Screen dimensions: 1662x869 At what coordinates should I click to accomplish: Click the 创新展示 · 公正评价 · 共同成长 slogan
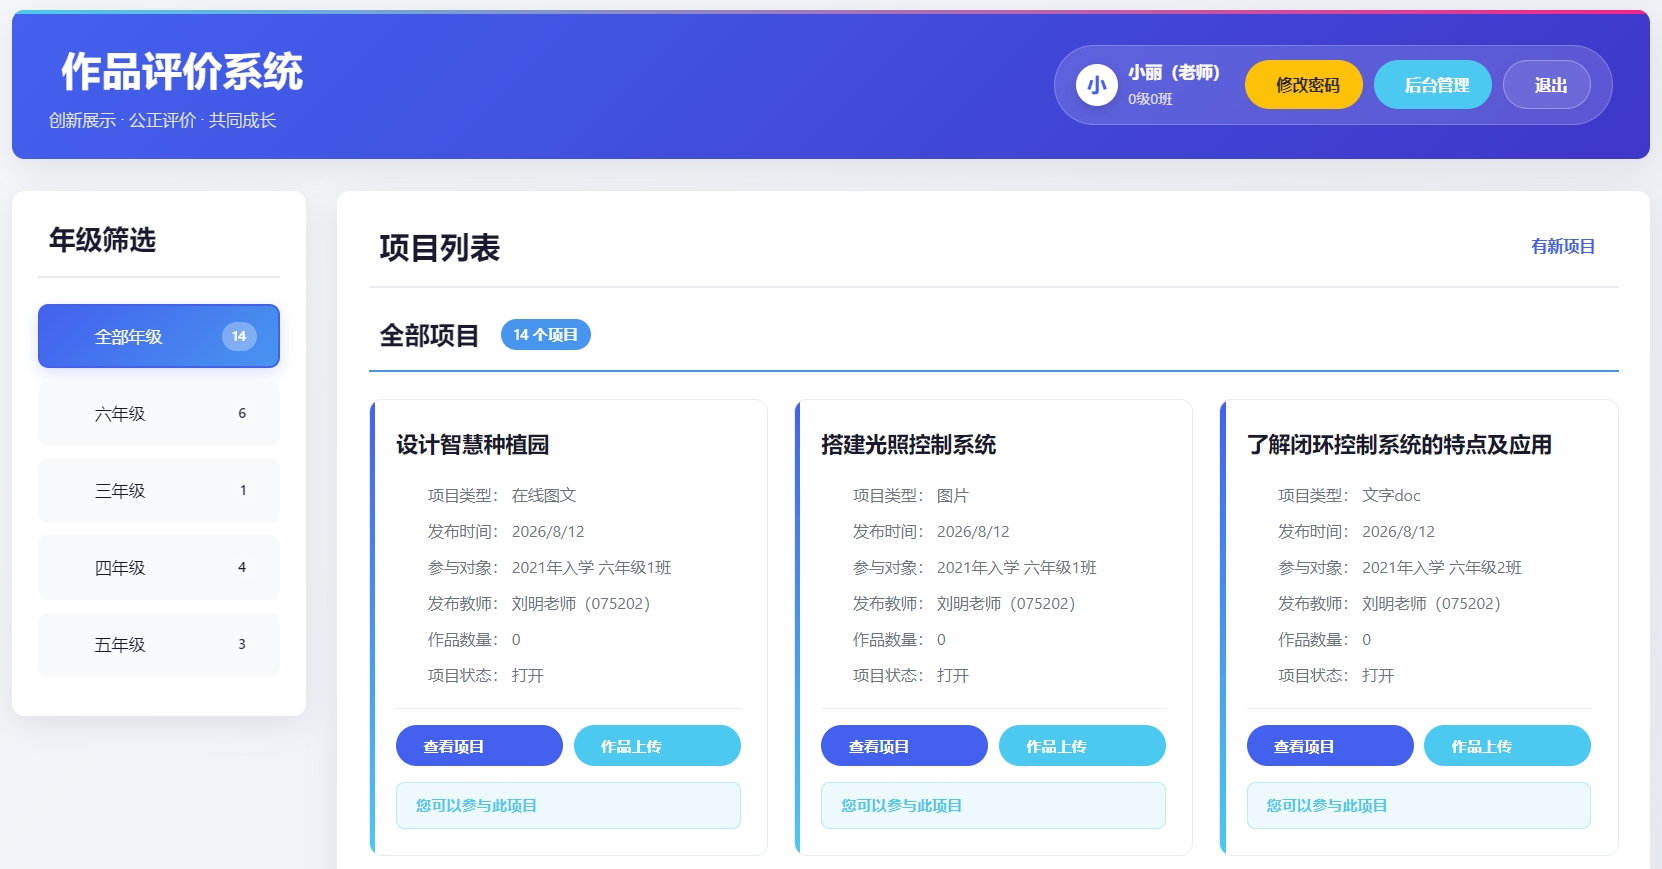pyautogui.click(x=163, y=120)
